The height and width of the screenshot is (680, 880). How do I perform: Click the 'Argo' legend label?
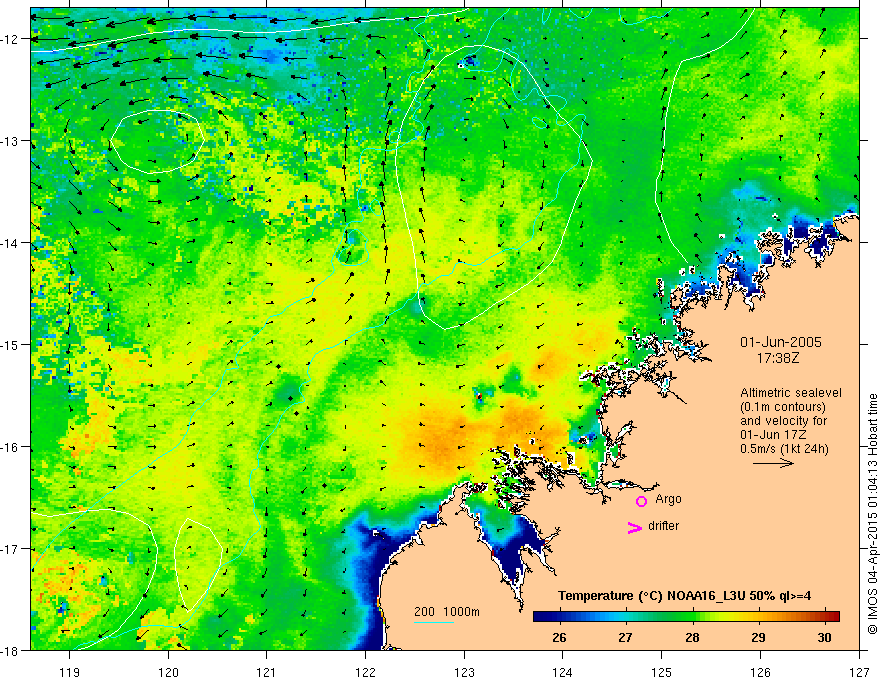pos(668,499)
